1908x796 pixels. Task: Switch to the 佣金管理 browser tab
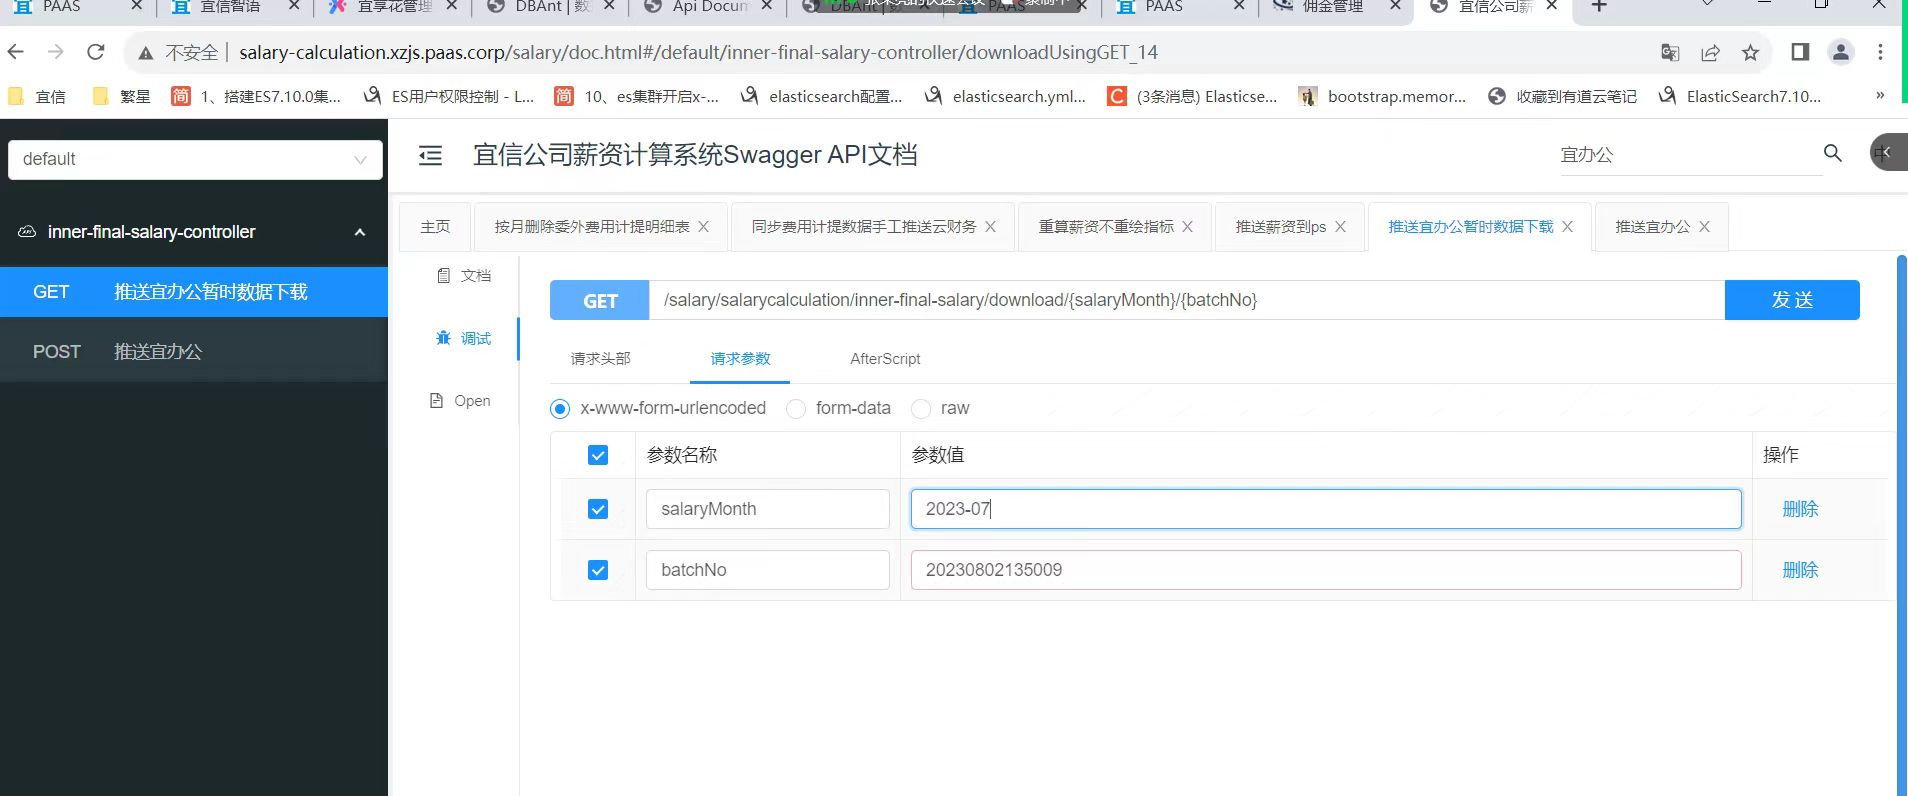point(1331,6)
